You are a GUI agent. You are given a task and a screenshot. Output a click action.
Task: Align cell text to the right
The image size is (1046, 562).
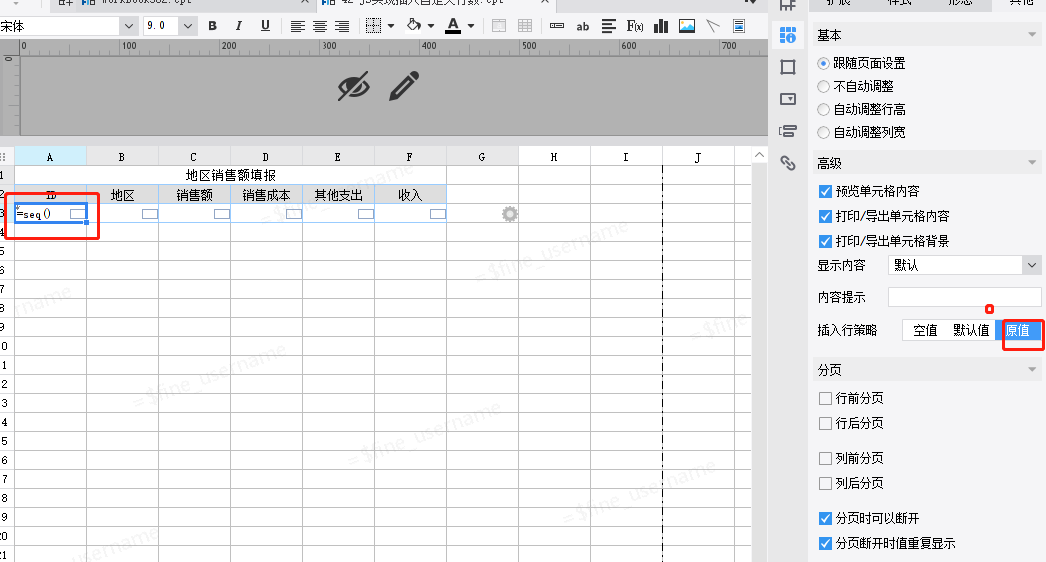(342, 26)
